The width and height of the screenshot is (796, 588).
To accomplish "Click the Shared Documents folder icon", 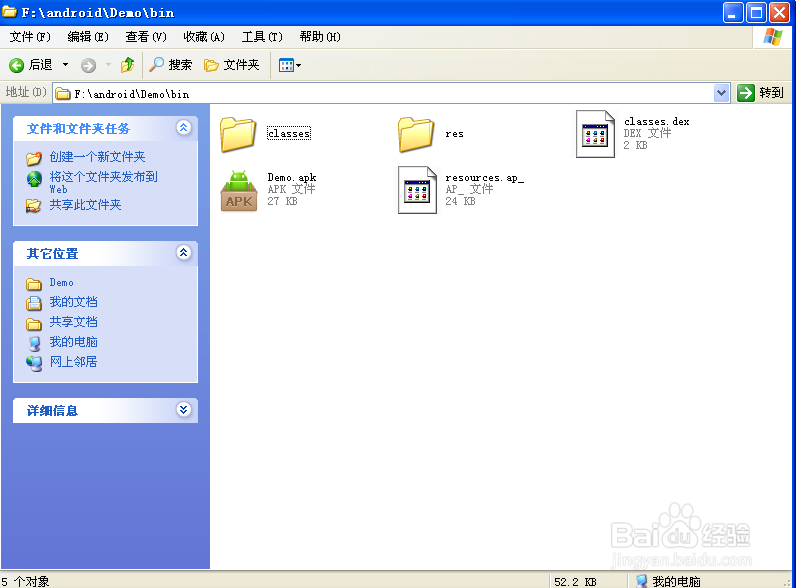I will (x=34, y=323).
